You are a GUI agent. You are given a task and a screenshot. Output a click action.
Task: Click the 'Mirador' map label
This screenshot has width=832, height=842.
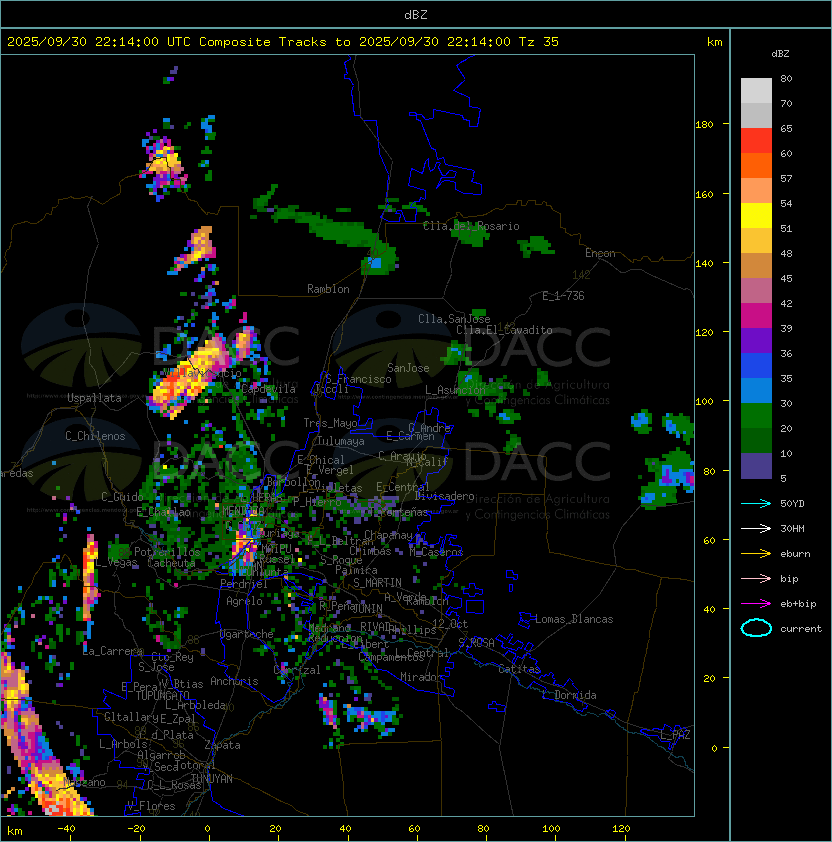[422, 677]
